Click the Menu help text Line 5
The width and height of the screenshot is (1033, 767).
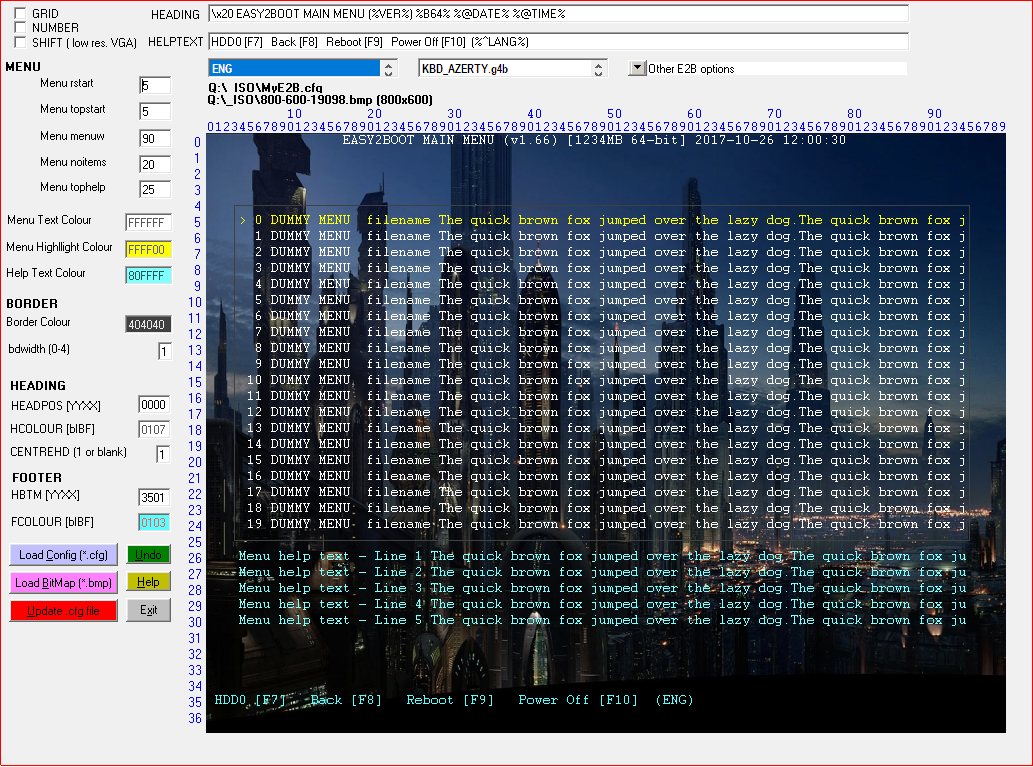[x=602, y=620]
